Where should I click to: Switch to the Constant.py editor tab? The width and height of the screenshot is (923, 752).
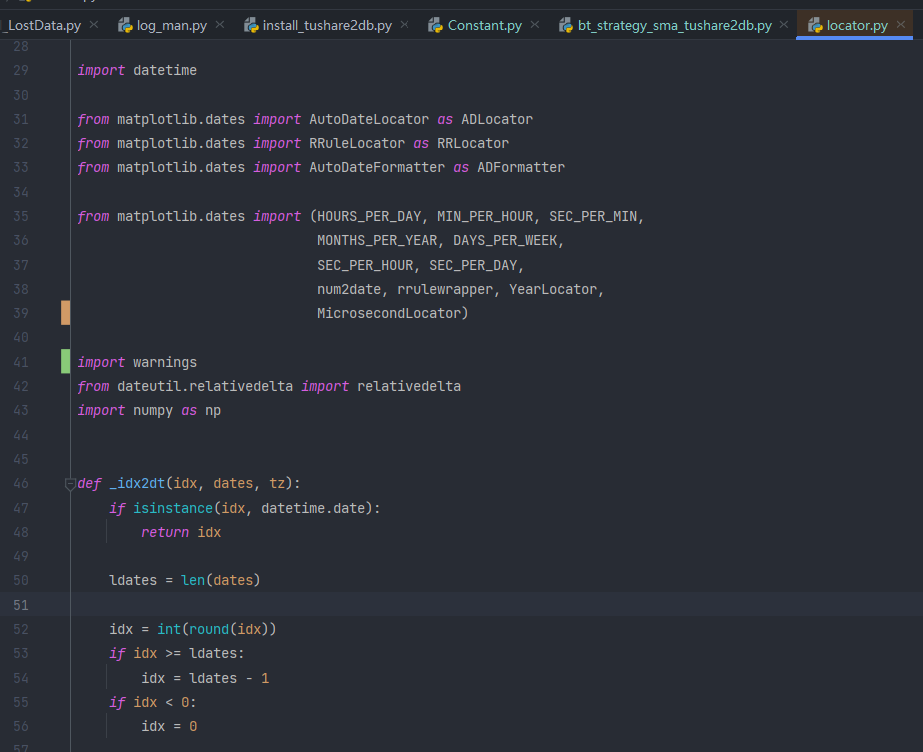coord(484,25)
